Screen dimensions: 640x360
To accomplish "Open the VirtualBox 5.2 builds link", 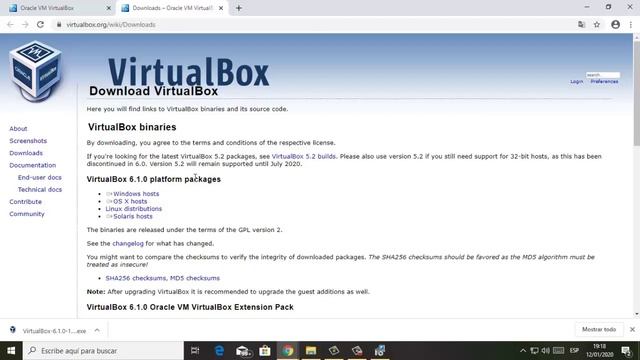I will click(304, 156).
